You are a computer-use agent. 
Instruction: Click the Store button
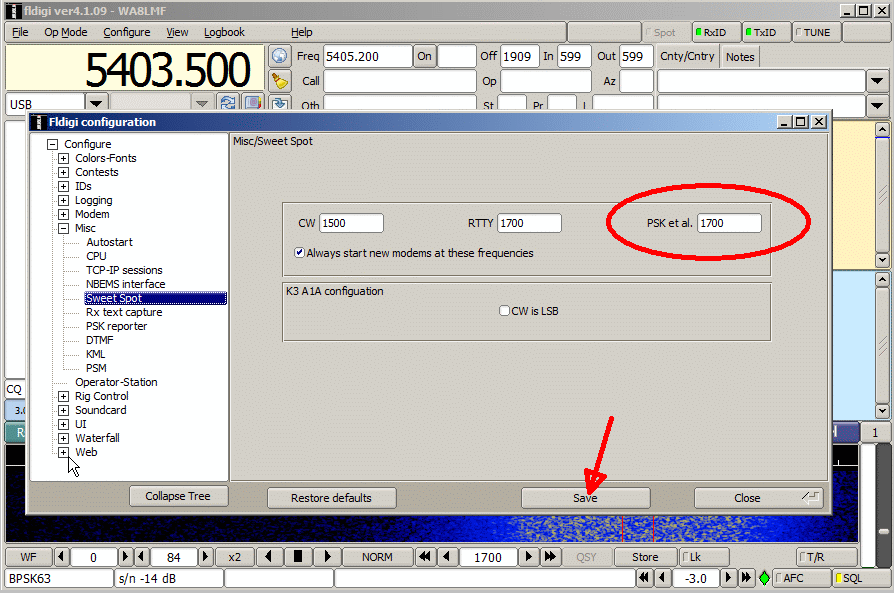pos(645,557)
